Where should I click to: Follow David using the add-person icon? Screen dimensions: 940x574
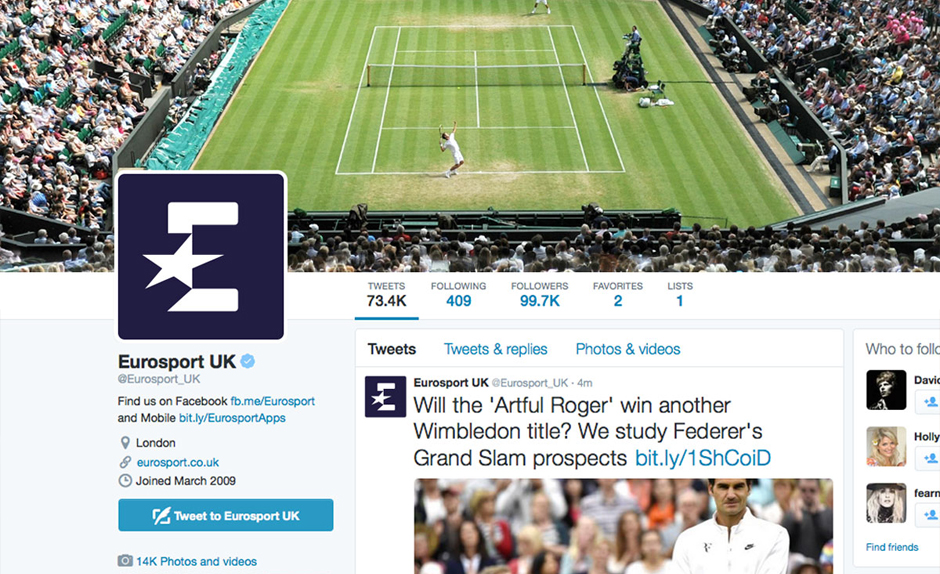point(930,402)
